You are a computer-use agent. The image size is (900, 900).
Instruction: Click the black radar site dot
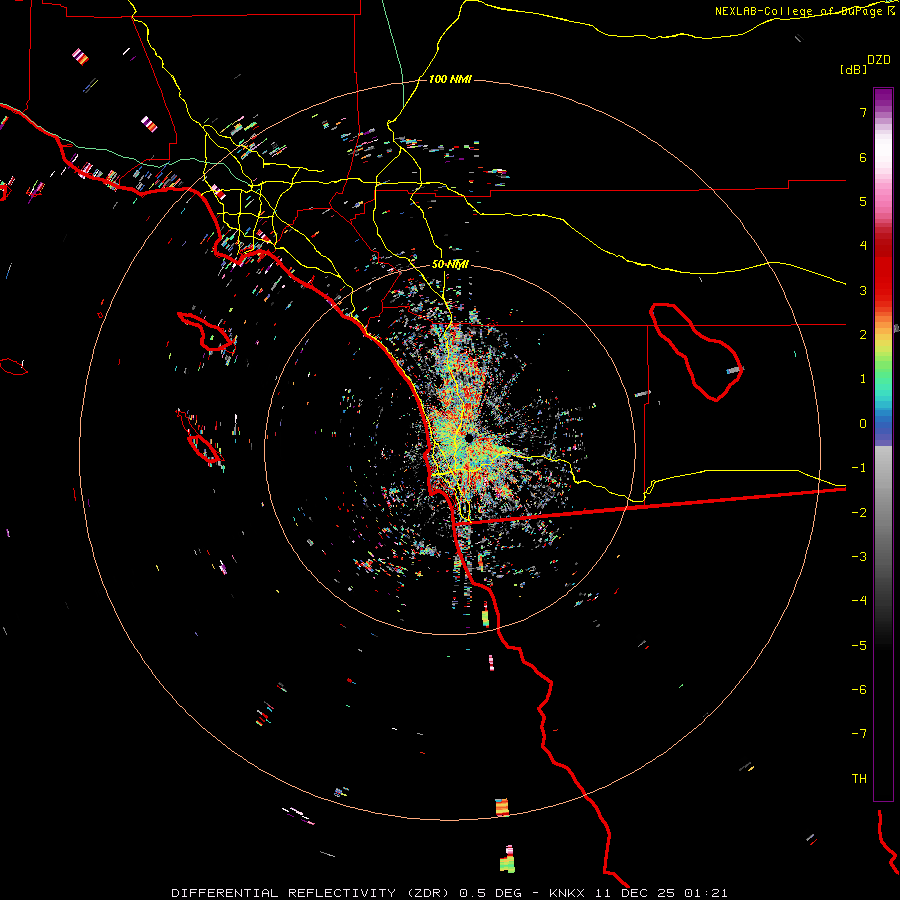469,438
